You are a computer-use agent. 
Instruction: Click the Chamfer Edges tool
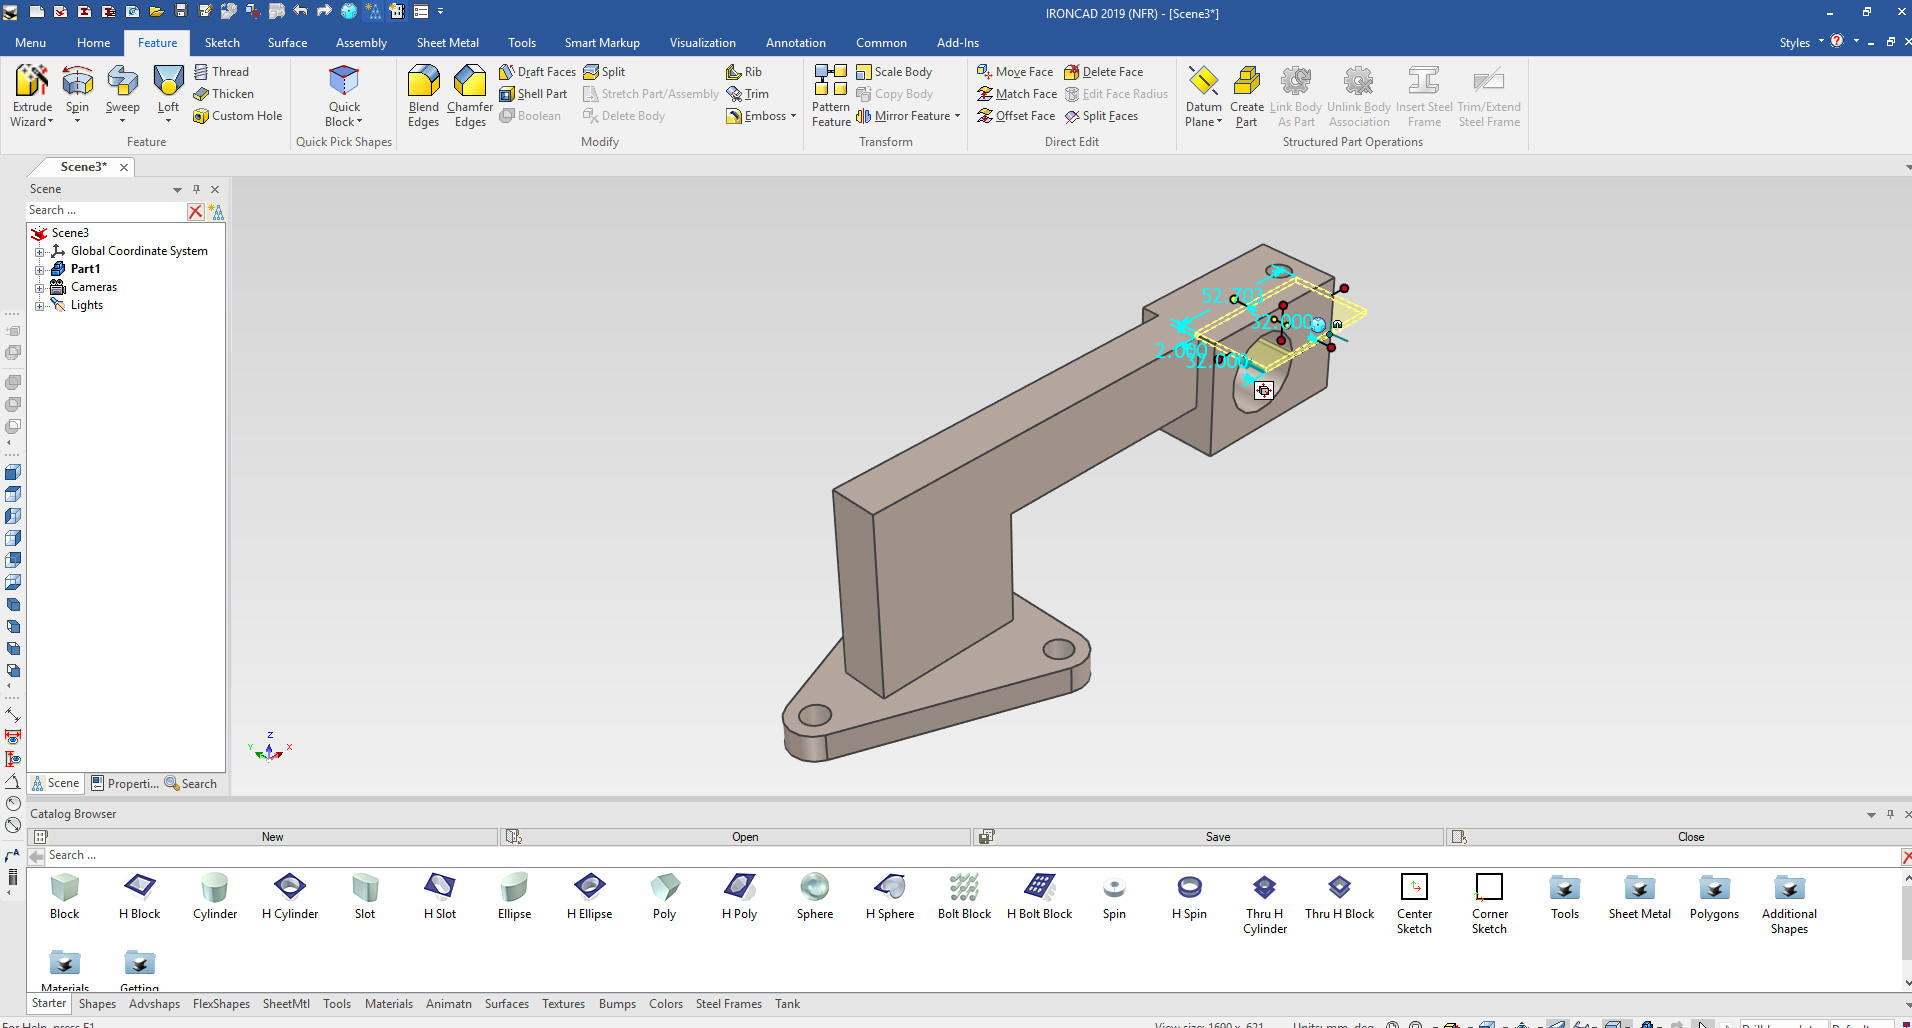click(469, 83)
